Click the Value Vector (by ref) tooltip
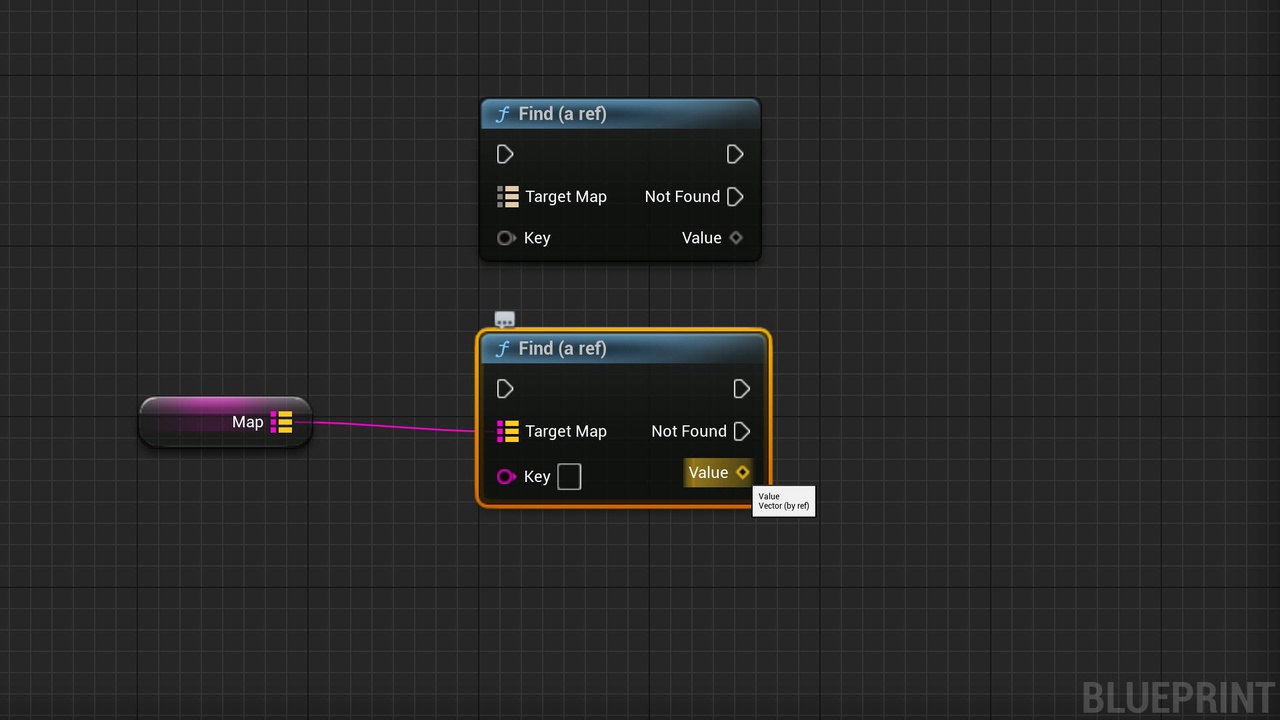The height and width of the screenshot is (720, 1280). pos(784,501)
